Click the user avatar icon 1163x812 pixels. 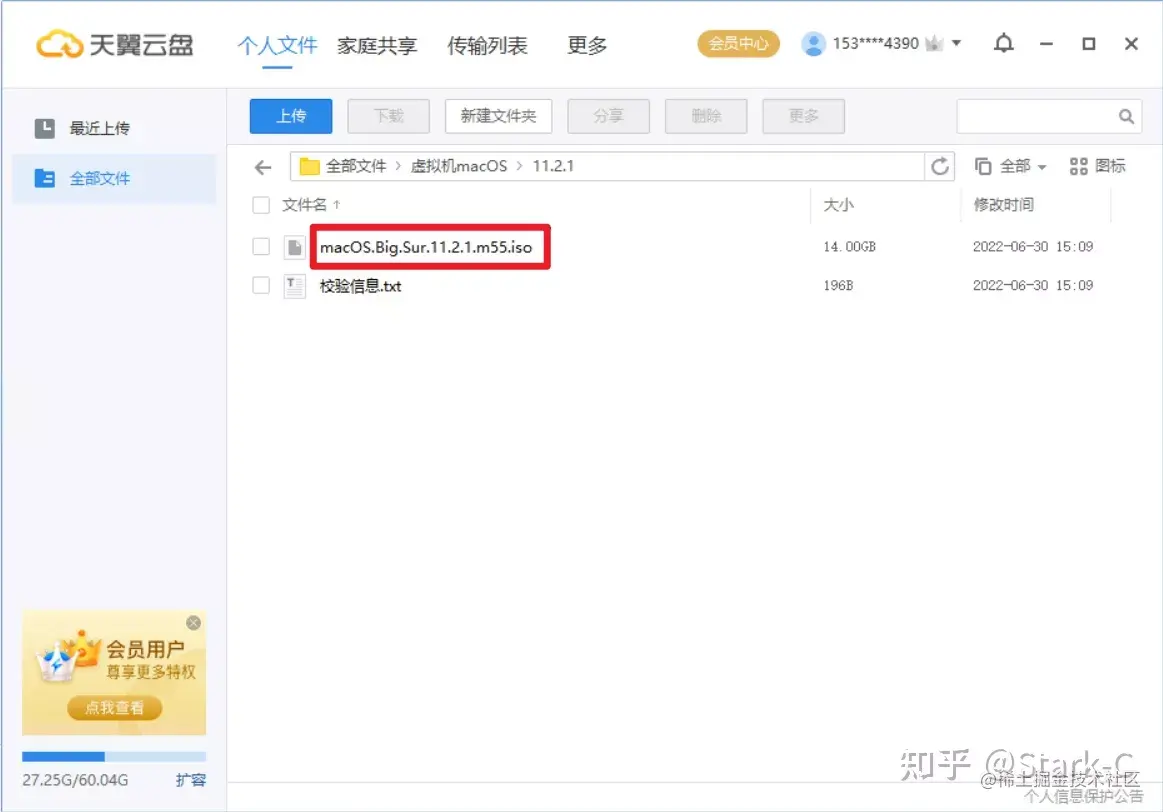813,44
